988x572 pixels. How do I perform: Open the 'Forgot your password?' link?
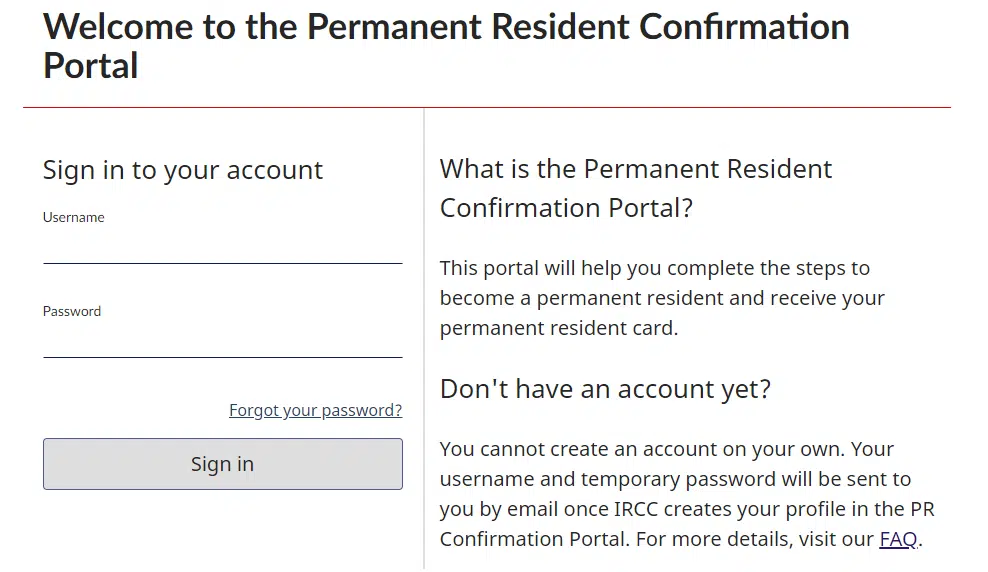[x=315, y=410]
